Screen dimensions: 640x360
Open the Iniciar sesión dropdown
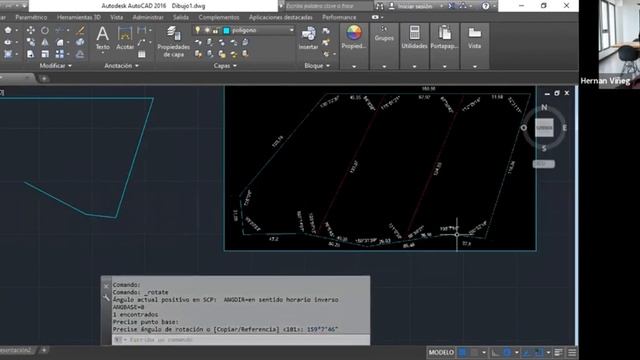(x=441, y=6)
